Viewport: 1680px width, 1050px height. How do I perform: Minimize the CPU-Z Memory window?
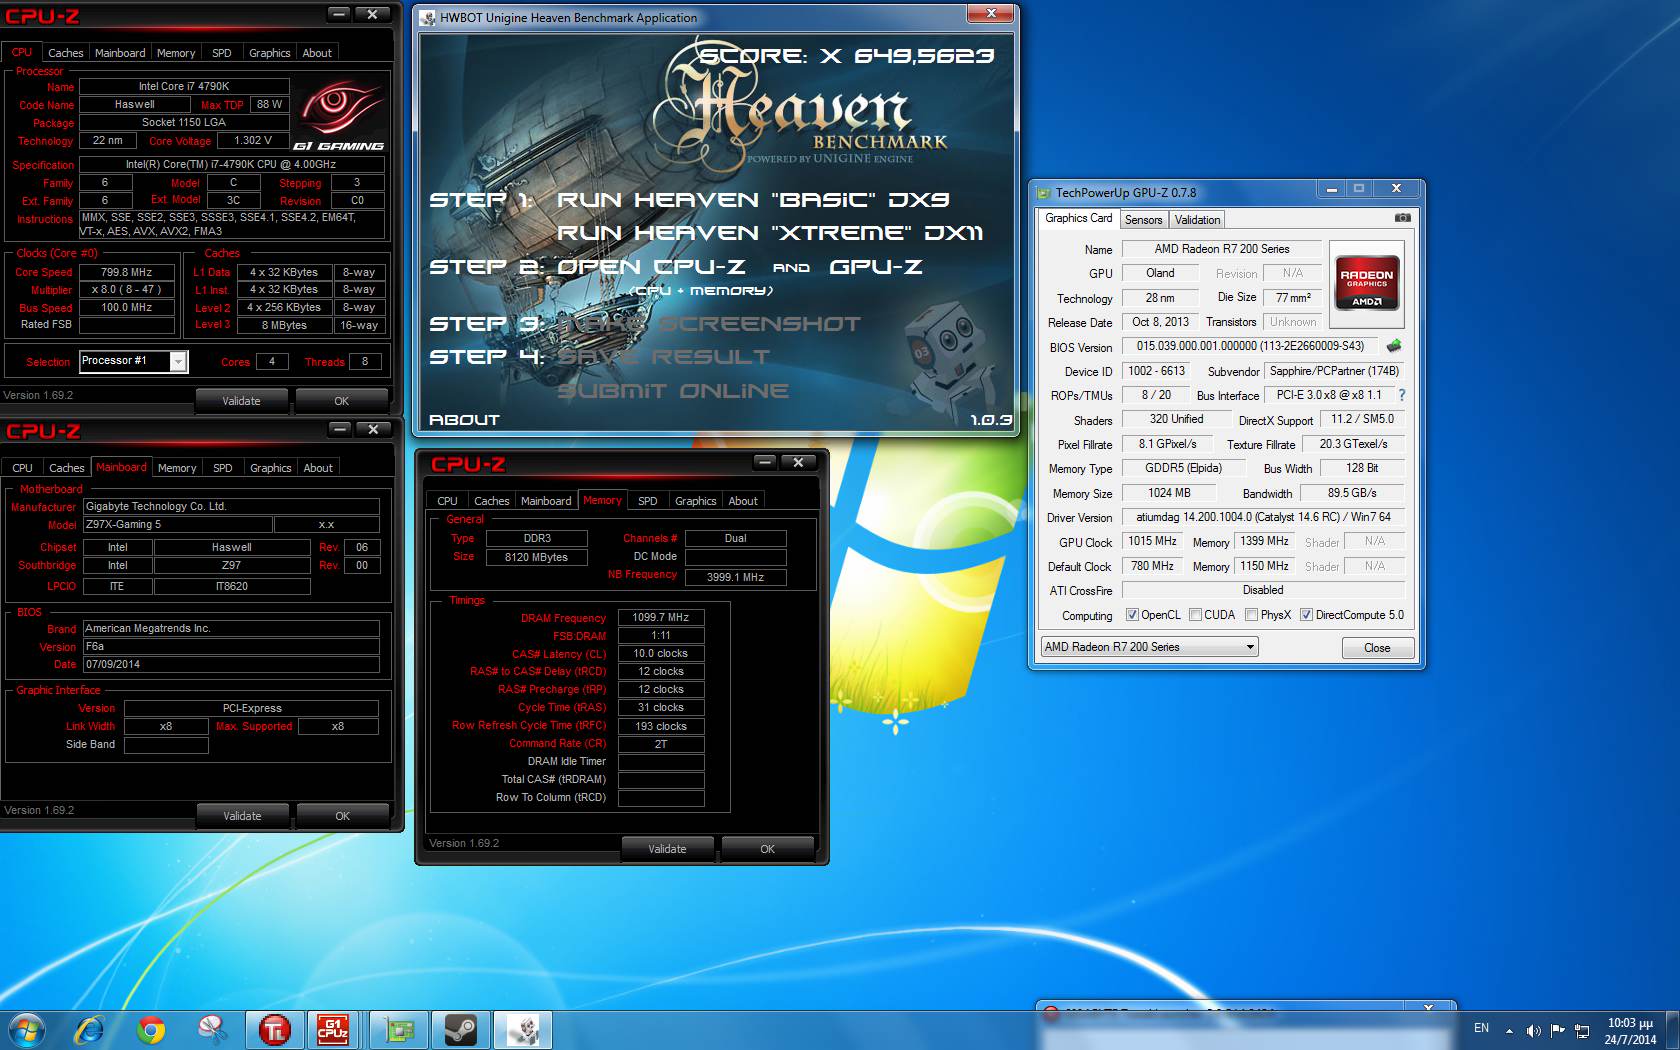765,462
